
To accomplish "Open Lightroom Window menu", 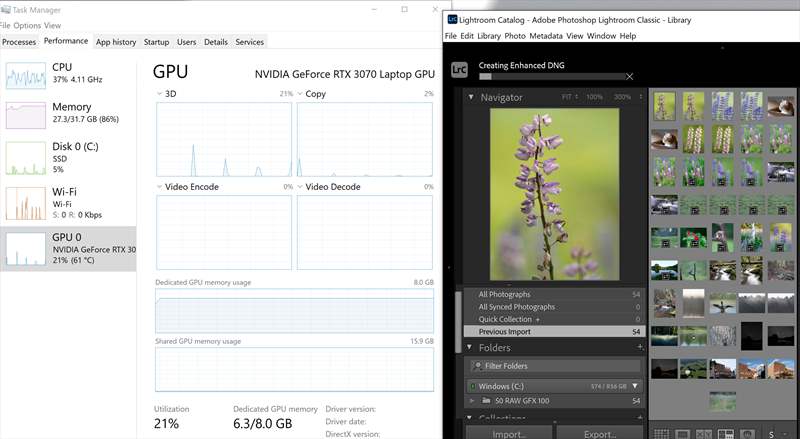I will click(x=602, y=36).
